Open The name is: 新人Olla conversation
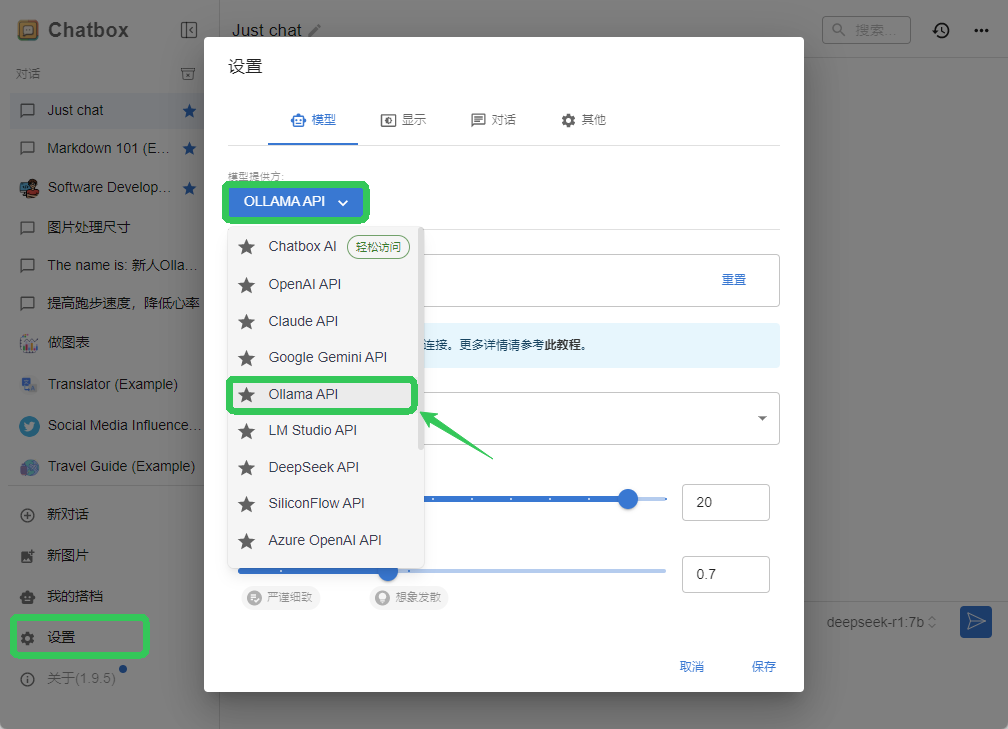 pos(106,266)
